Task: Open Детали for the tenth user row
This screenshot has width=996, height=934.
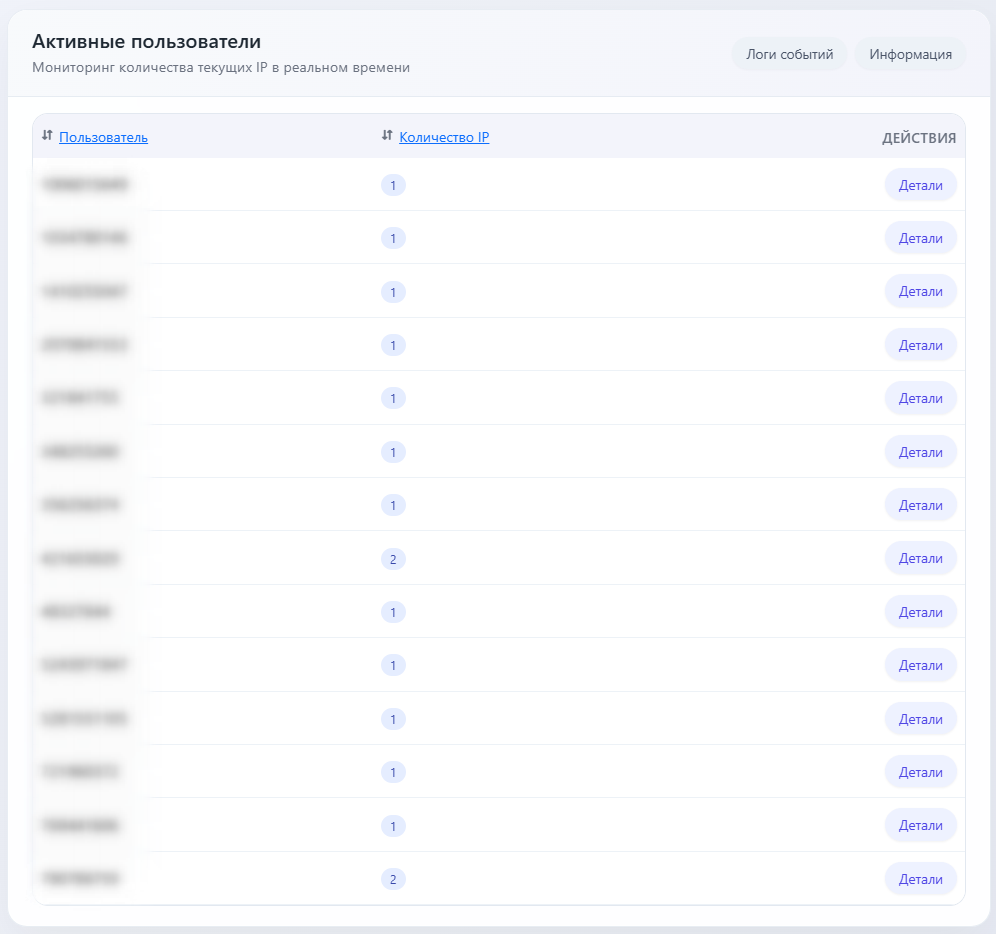Action: click(920, 665)
